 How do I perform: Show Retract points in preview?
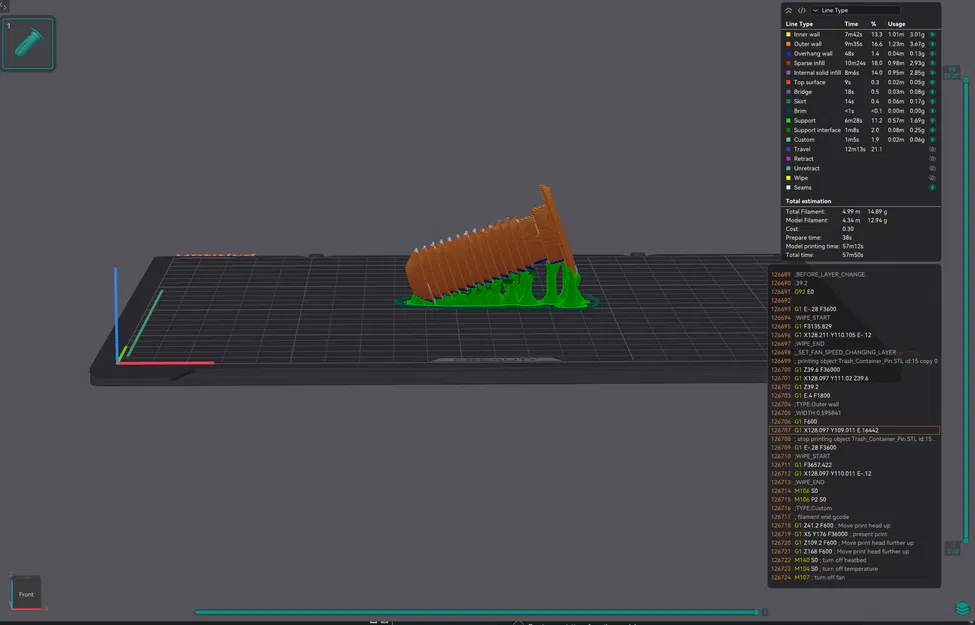click(932, 159)
